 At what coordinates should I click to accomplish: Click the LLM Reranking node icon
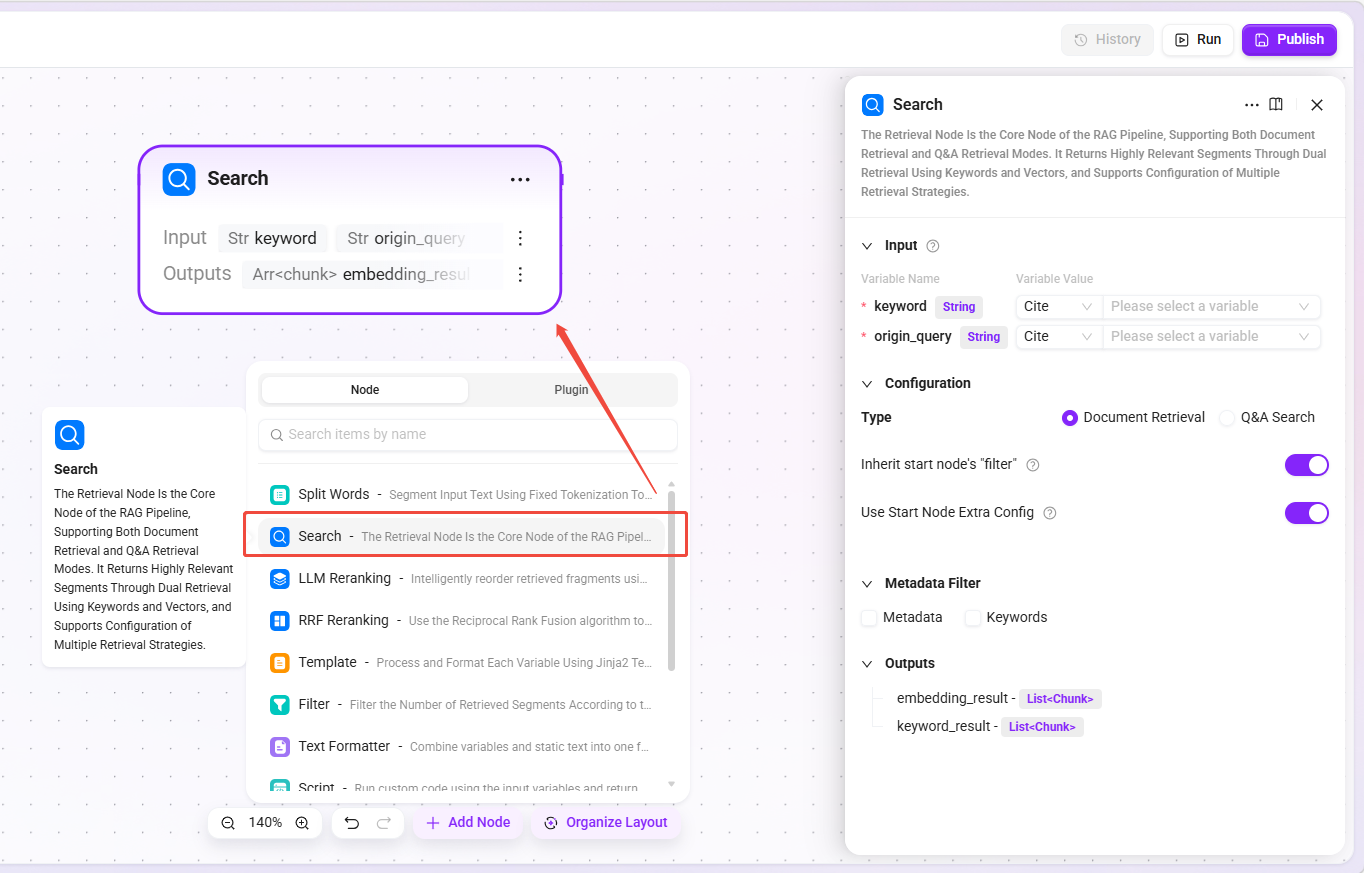[280, 578]
